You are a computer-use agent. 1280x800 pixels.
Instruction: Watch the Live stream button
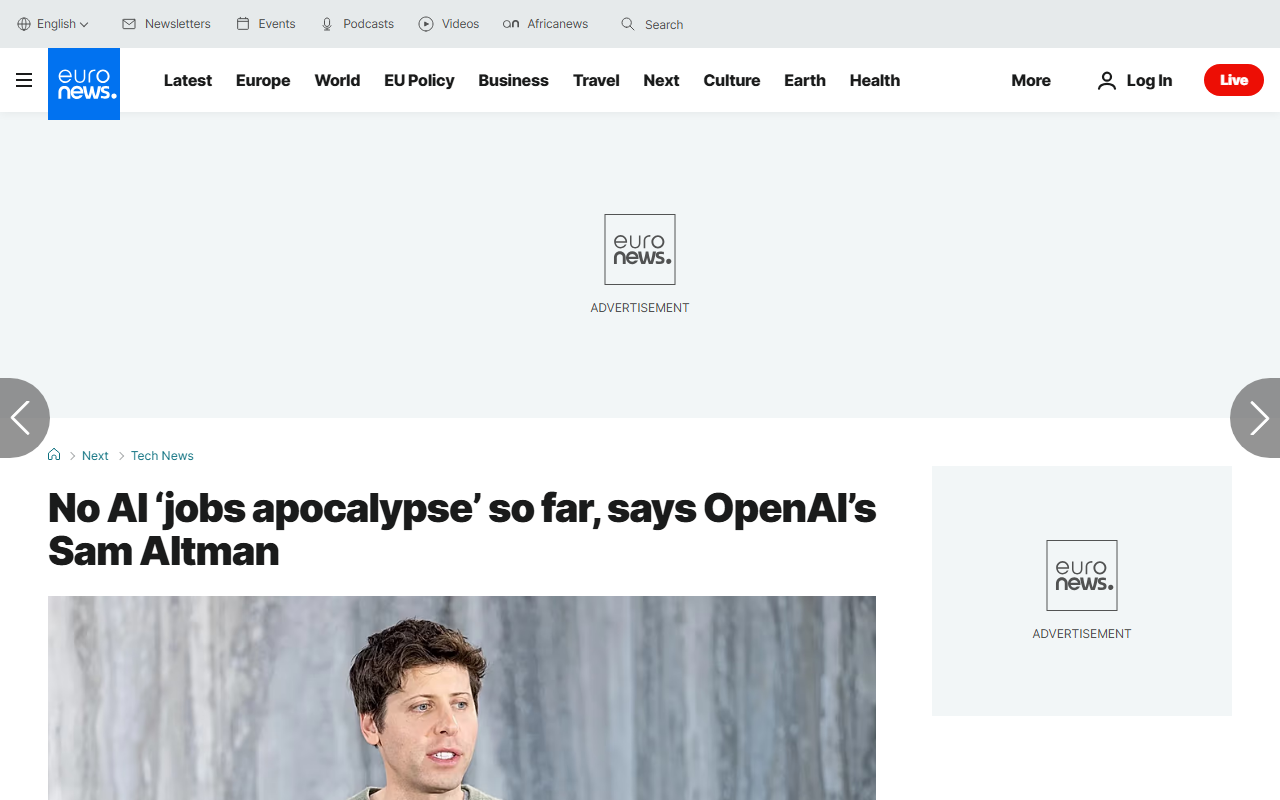pyautogui.click(x=1234, y=80)
